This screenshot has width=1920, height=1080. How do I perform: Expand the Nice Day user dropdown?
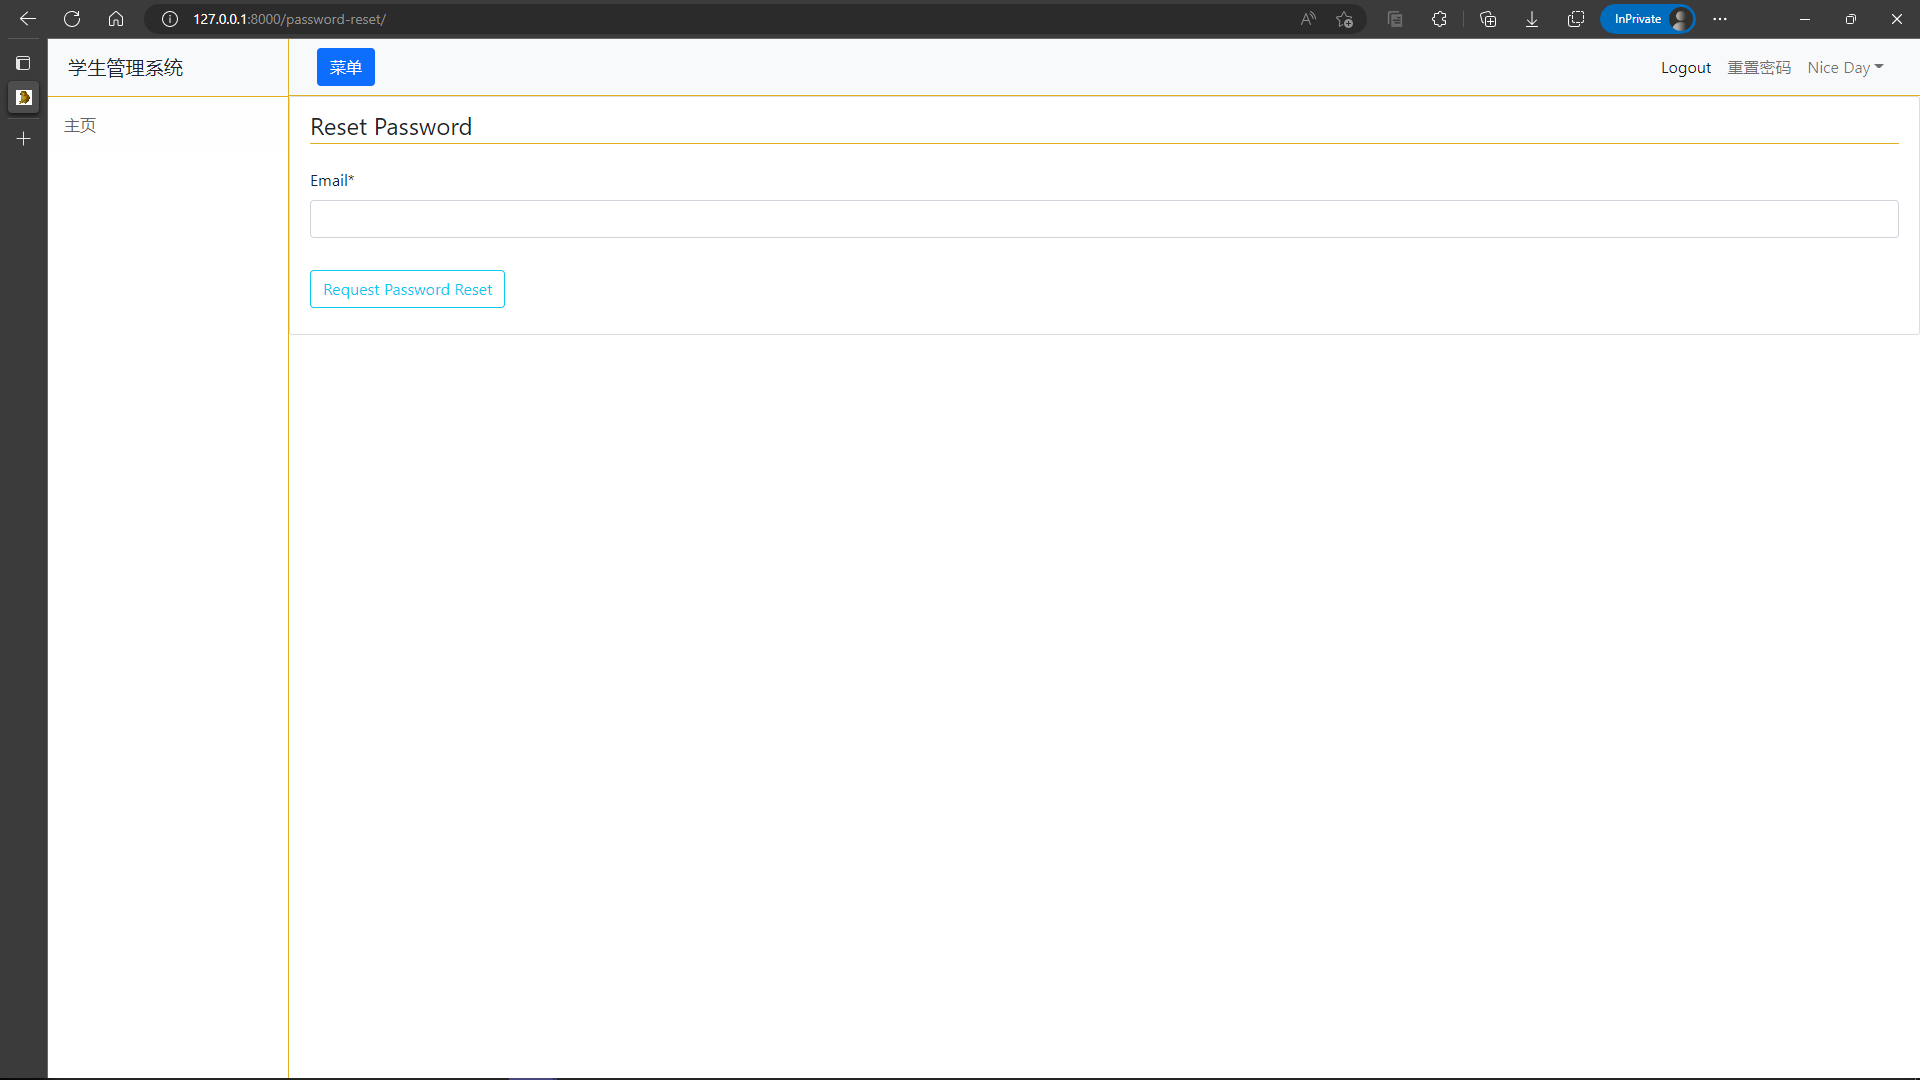(1845, 68)
